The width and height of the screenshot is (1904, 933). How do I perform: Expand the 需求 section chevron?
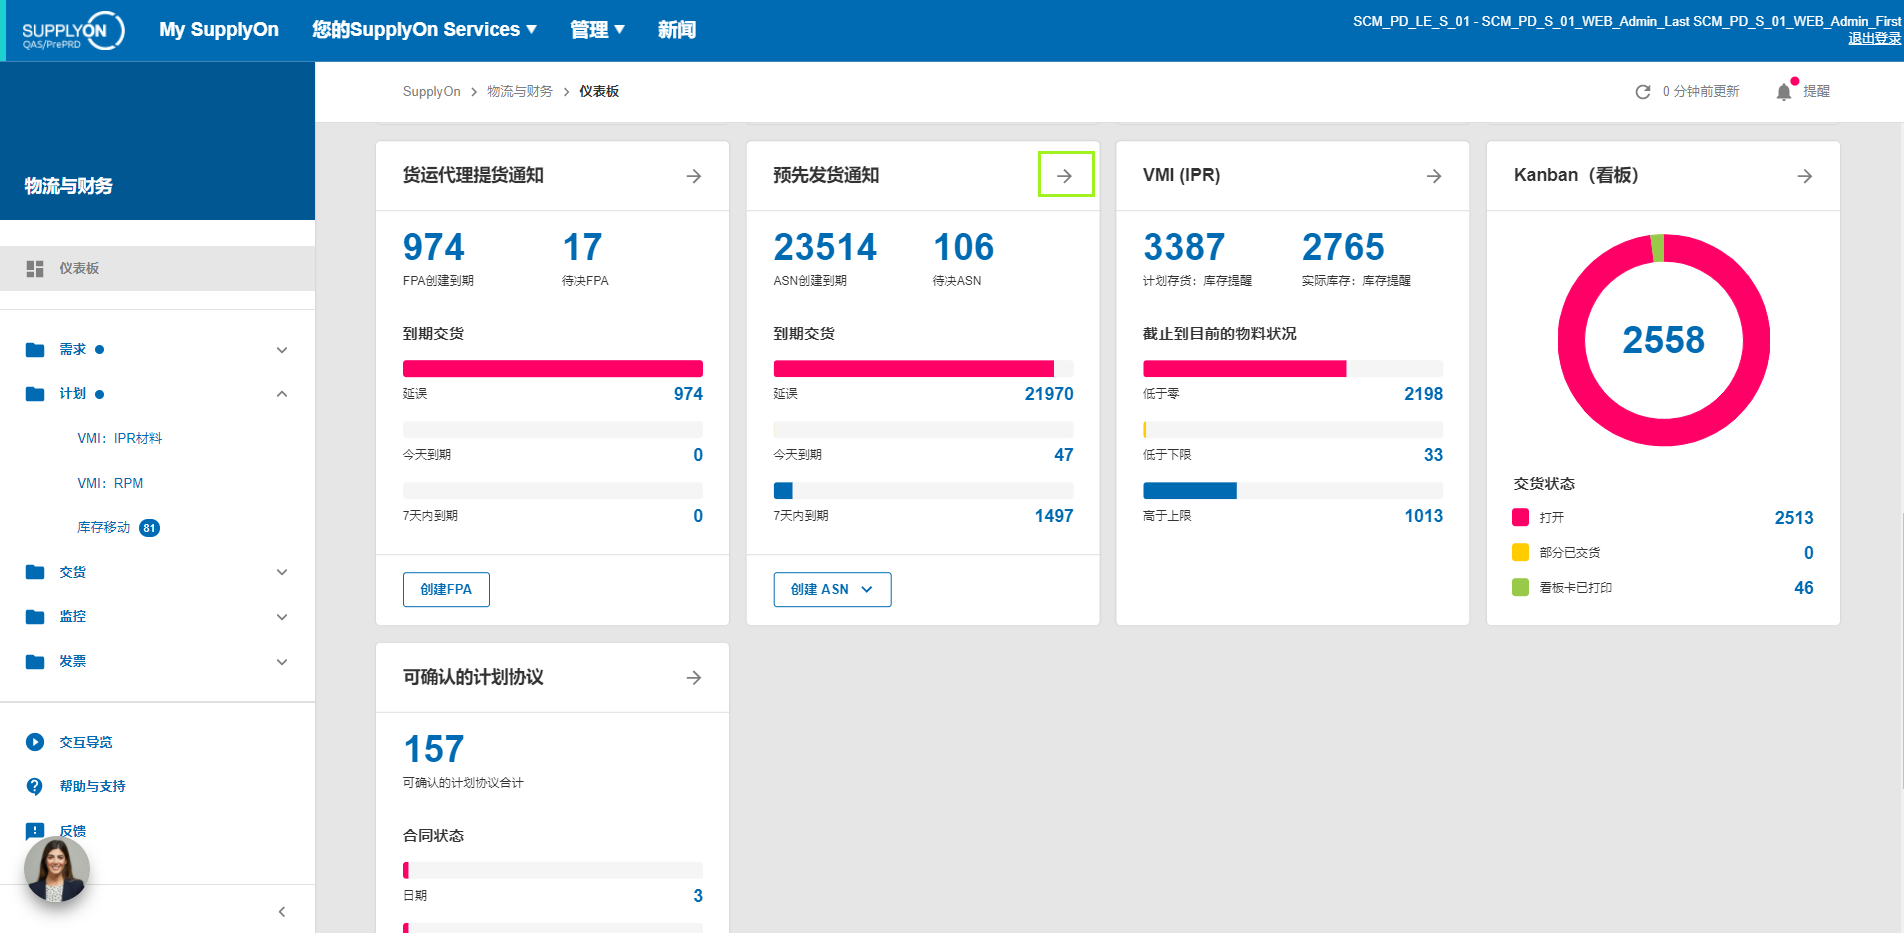coord(282,350)
